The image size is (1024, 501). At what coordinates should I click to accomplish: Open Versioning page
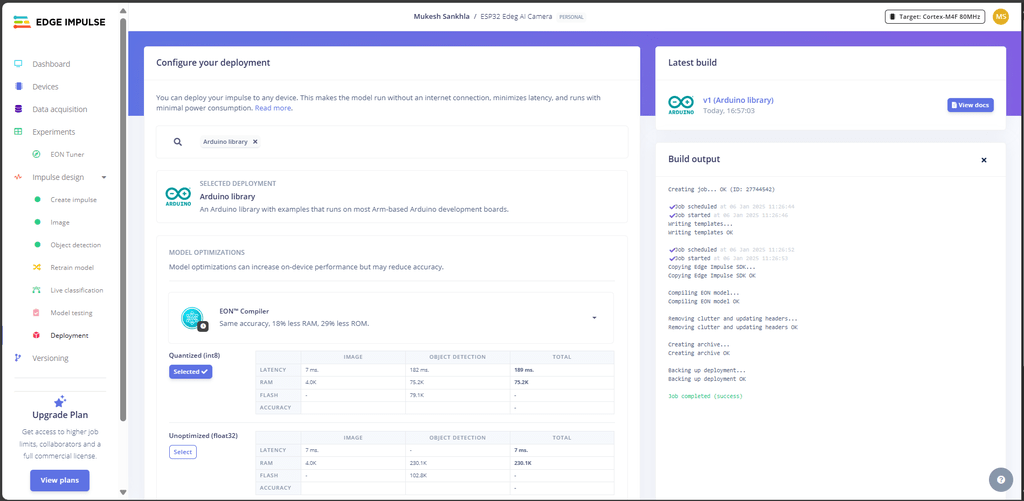50,358
